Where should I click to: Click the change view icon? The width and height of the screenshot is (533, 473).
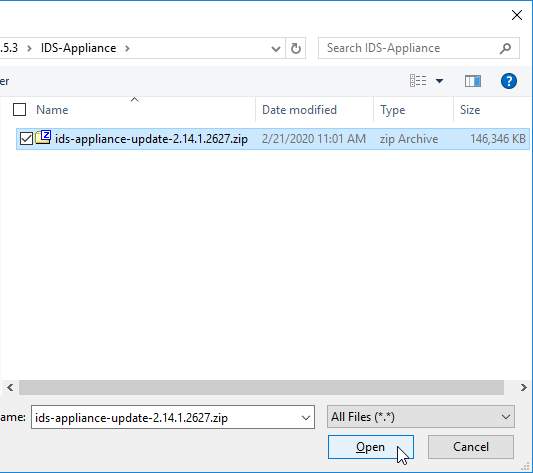point(418,81)
